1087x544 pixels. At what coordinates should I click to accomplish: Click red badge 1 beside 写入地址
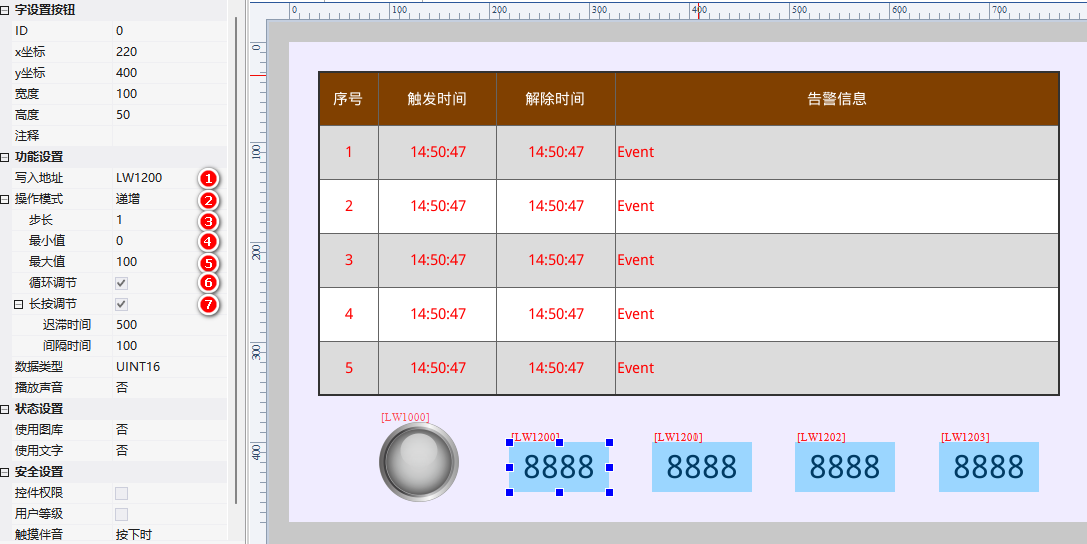pyautogui.click(x=207, y=178)
